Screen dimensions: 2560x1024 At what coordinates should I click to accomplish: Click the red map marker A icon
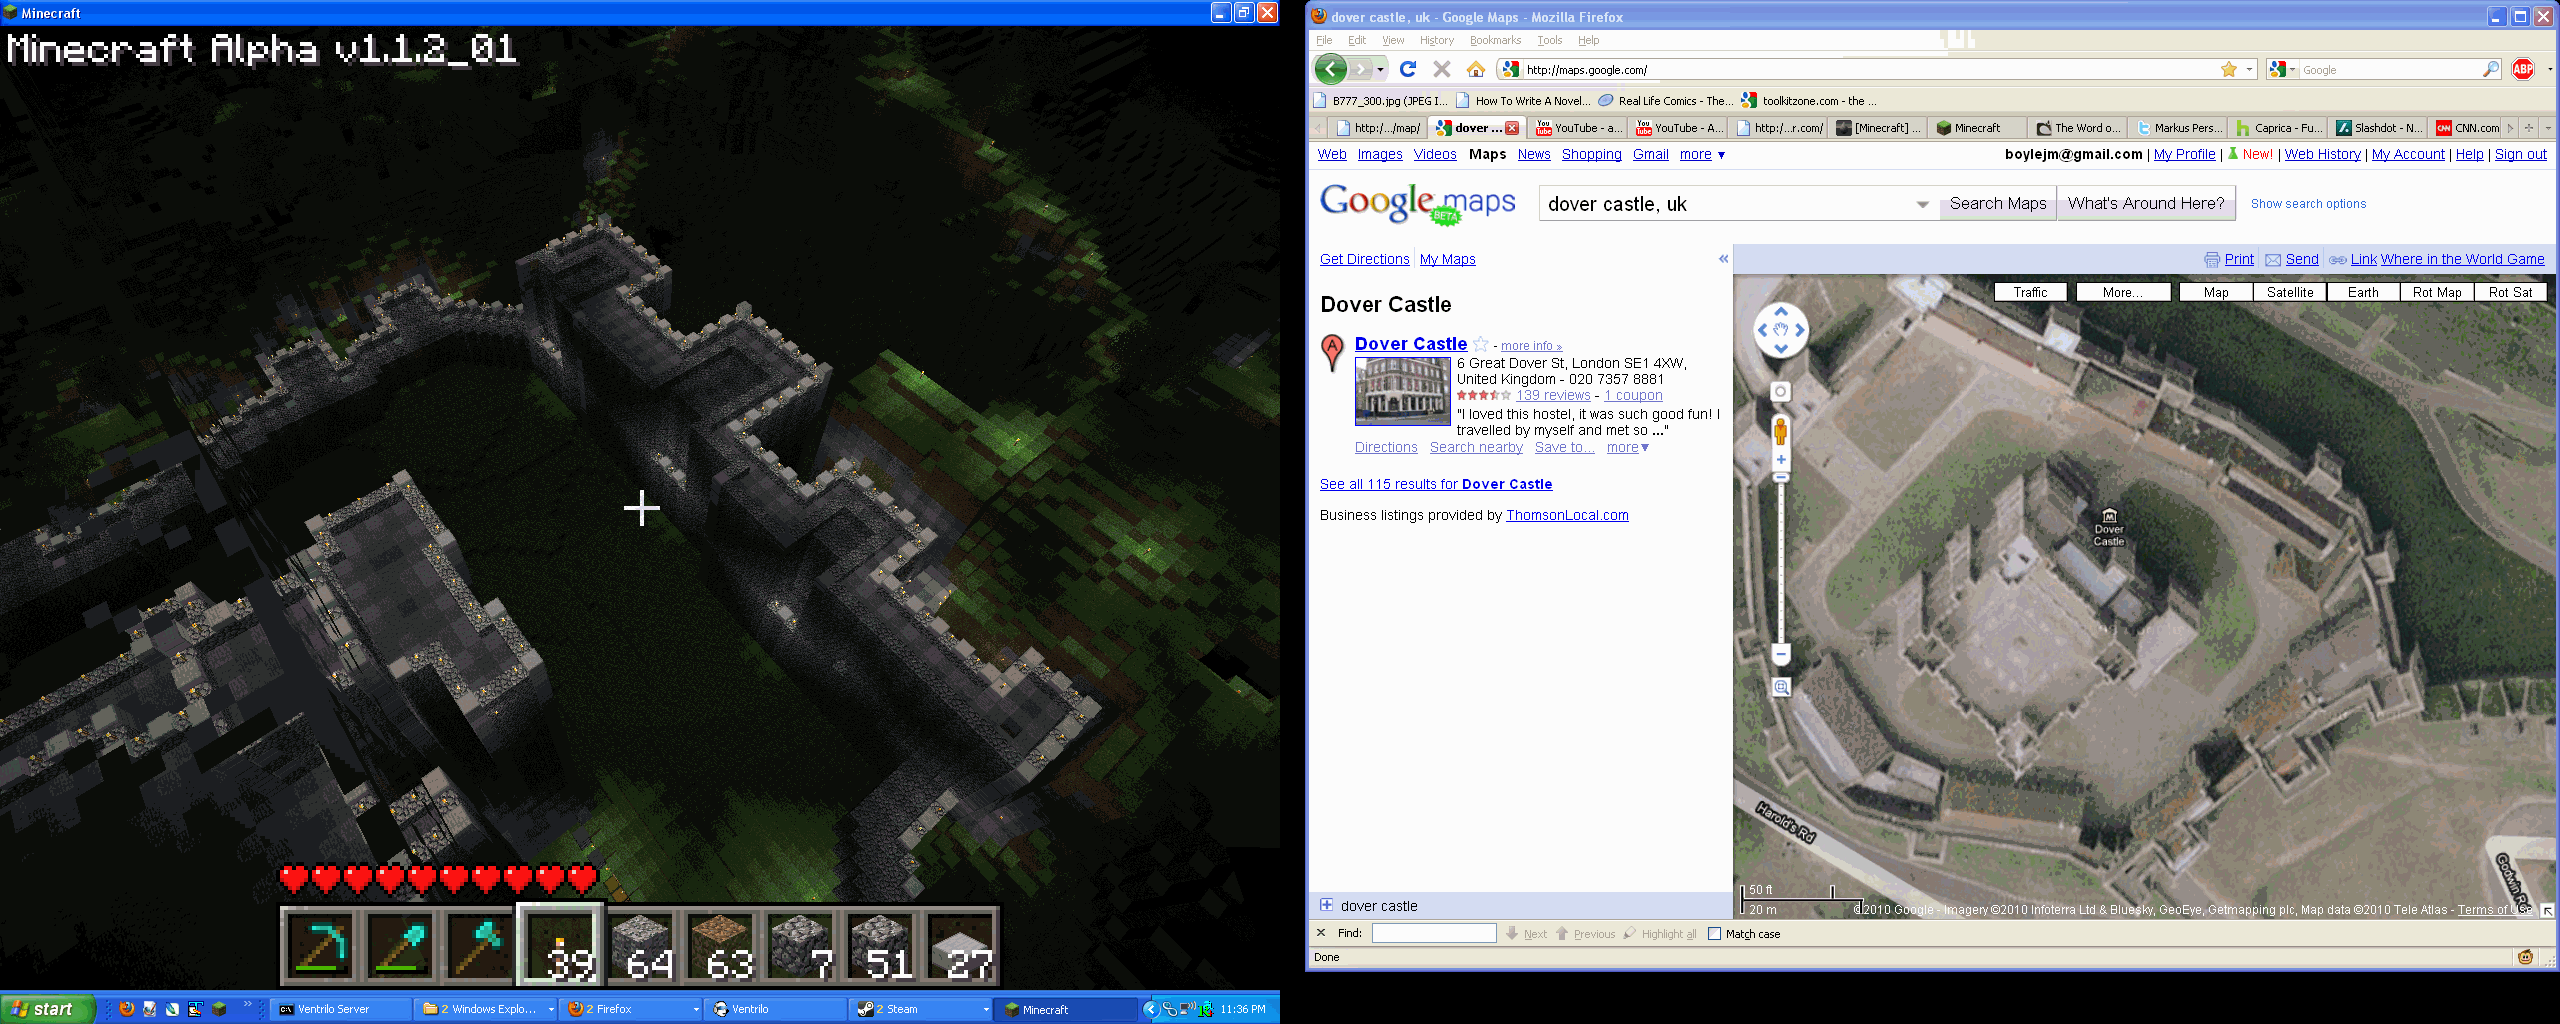[x=1332, y=352]
